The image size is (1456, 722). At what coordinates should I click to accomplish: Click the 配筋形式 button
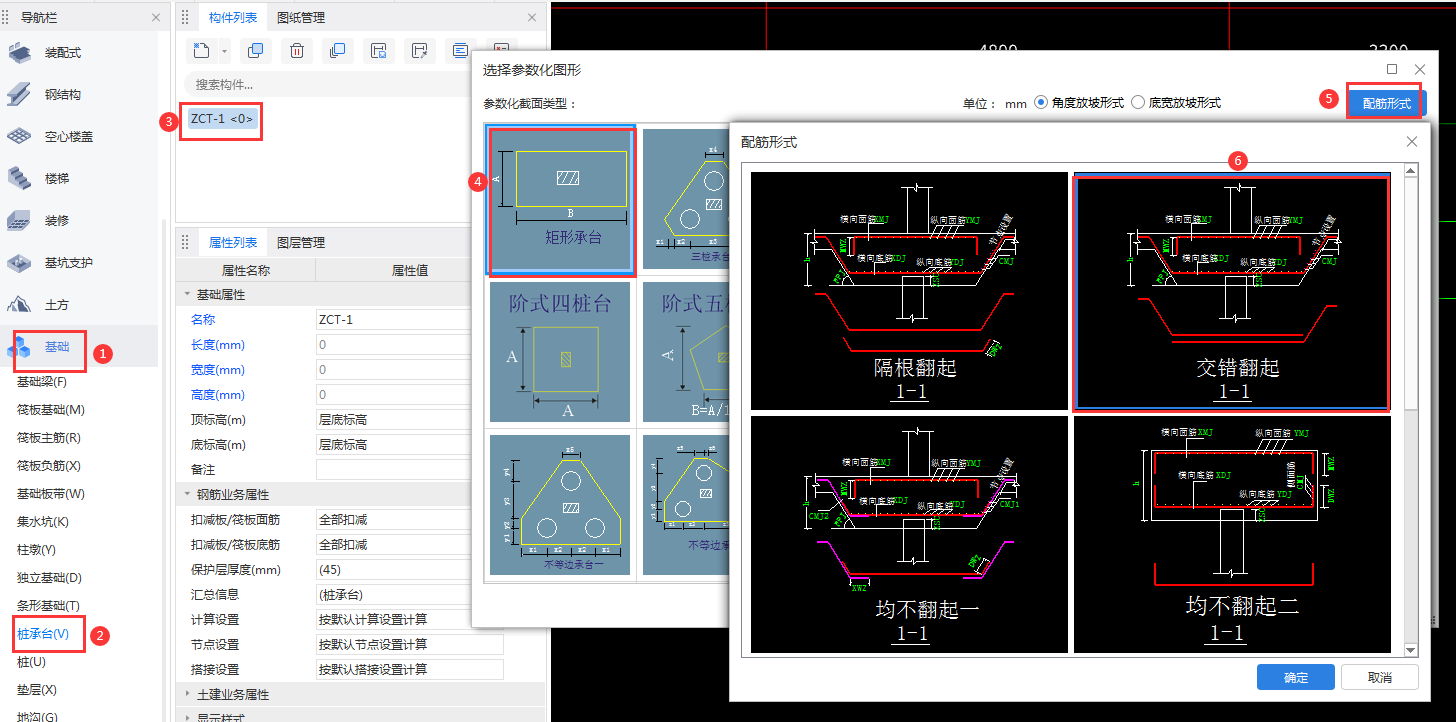coord(1387,103)
